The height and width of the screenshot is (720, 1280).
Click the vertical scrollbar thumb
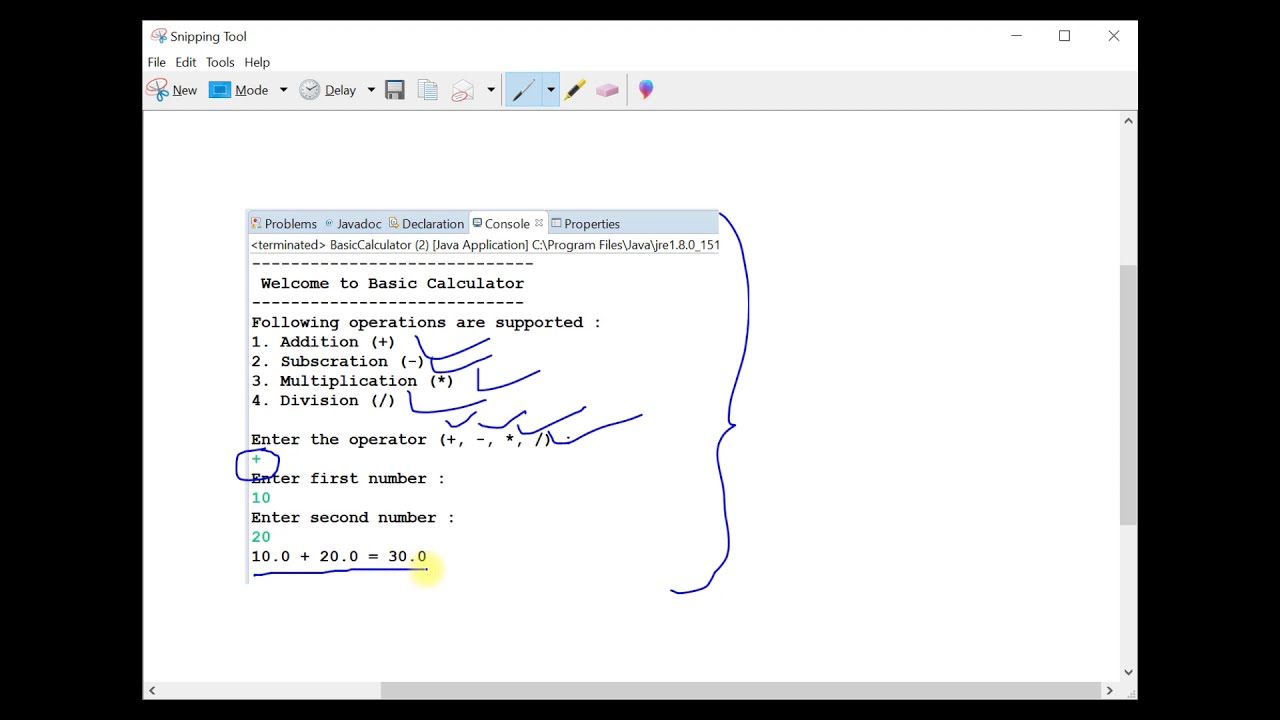pyautogui.click(x=1128, y=395)
